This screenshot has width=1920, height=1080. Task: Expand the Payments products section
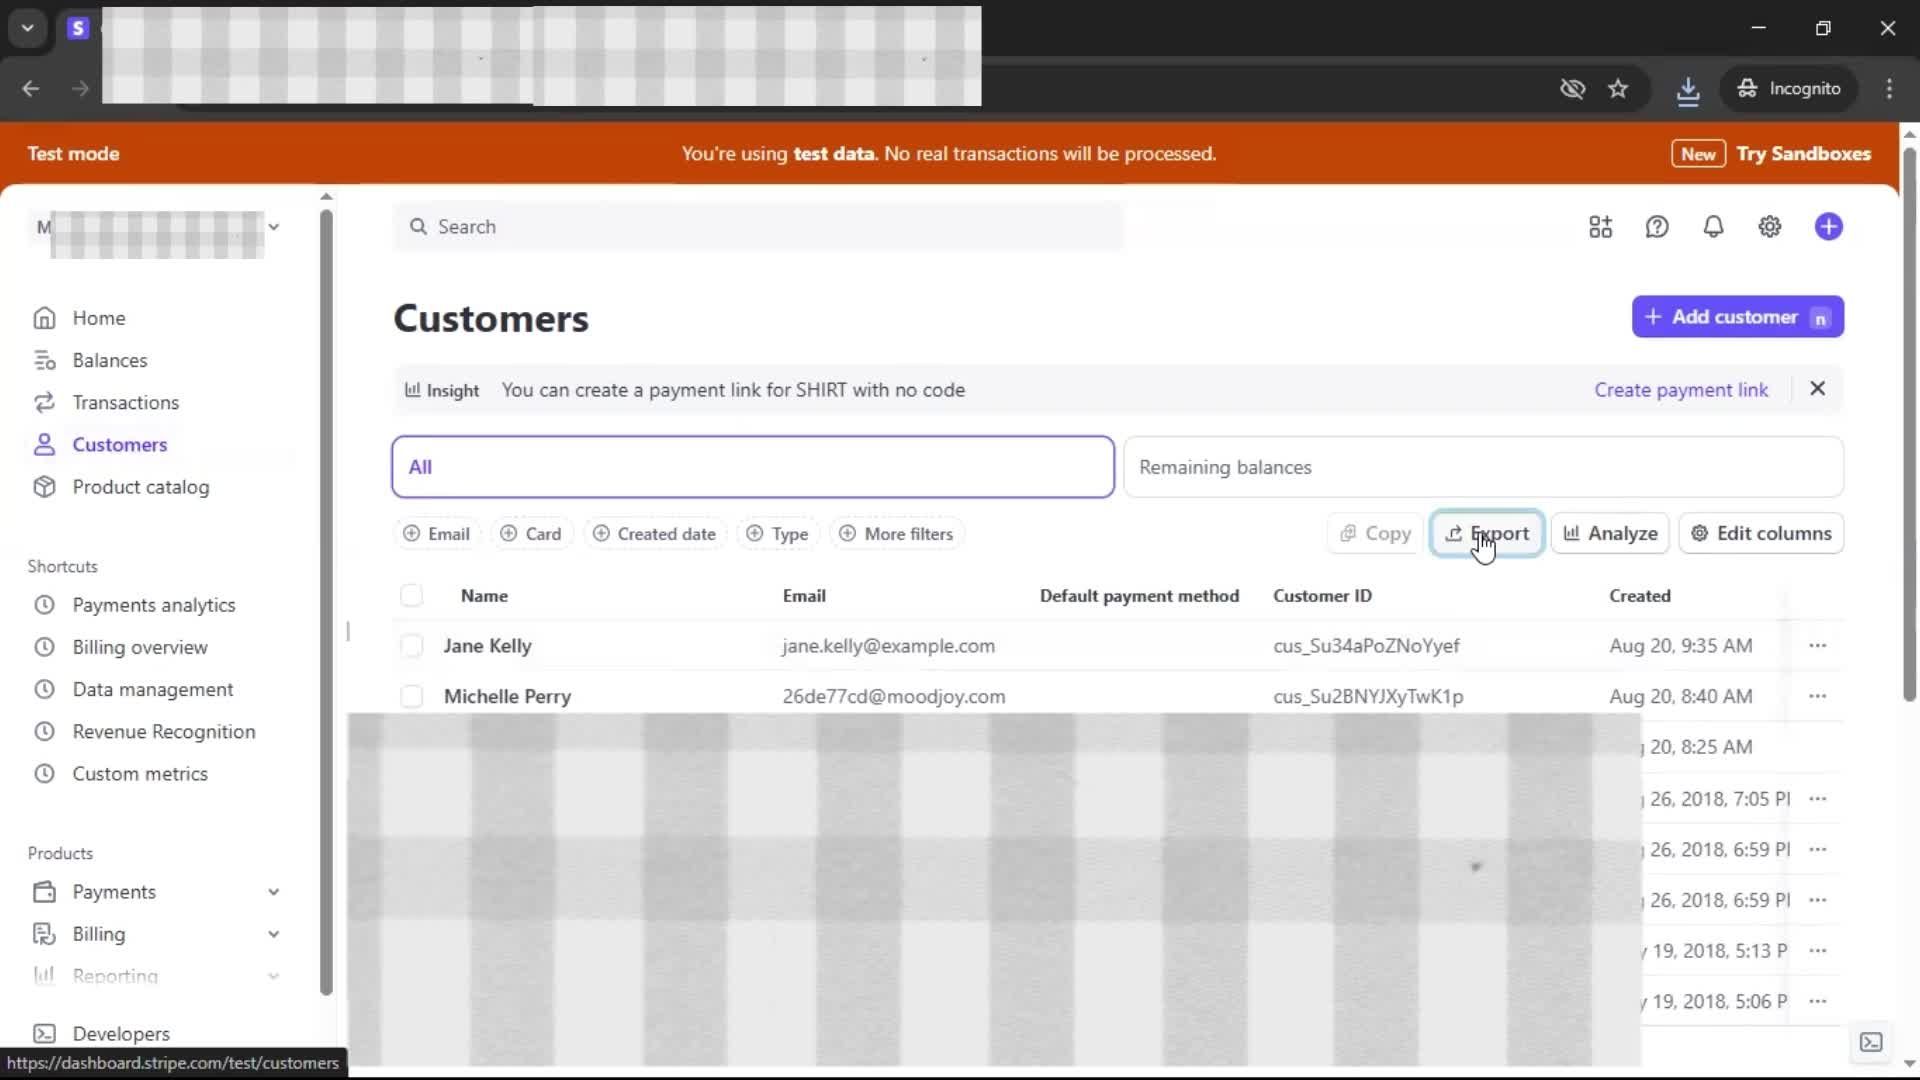coord(273,892)
